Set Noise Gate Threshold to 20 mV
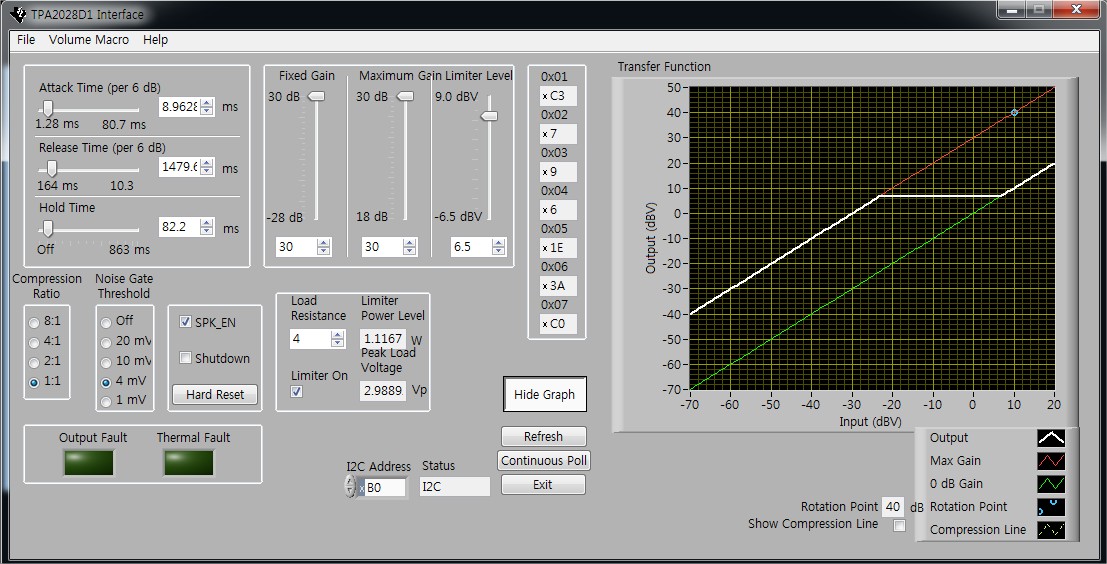This screenshot has height=564, width=1107. (106, 342)
